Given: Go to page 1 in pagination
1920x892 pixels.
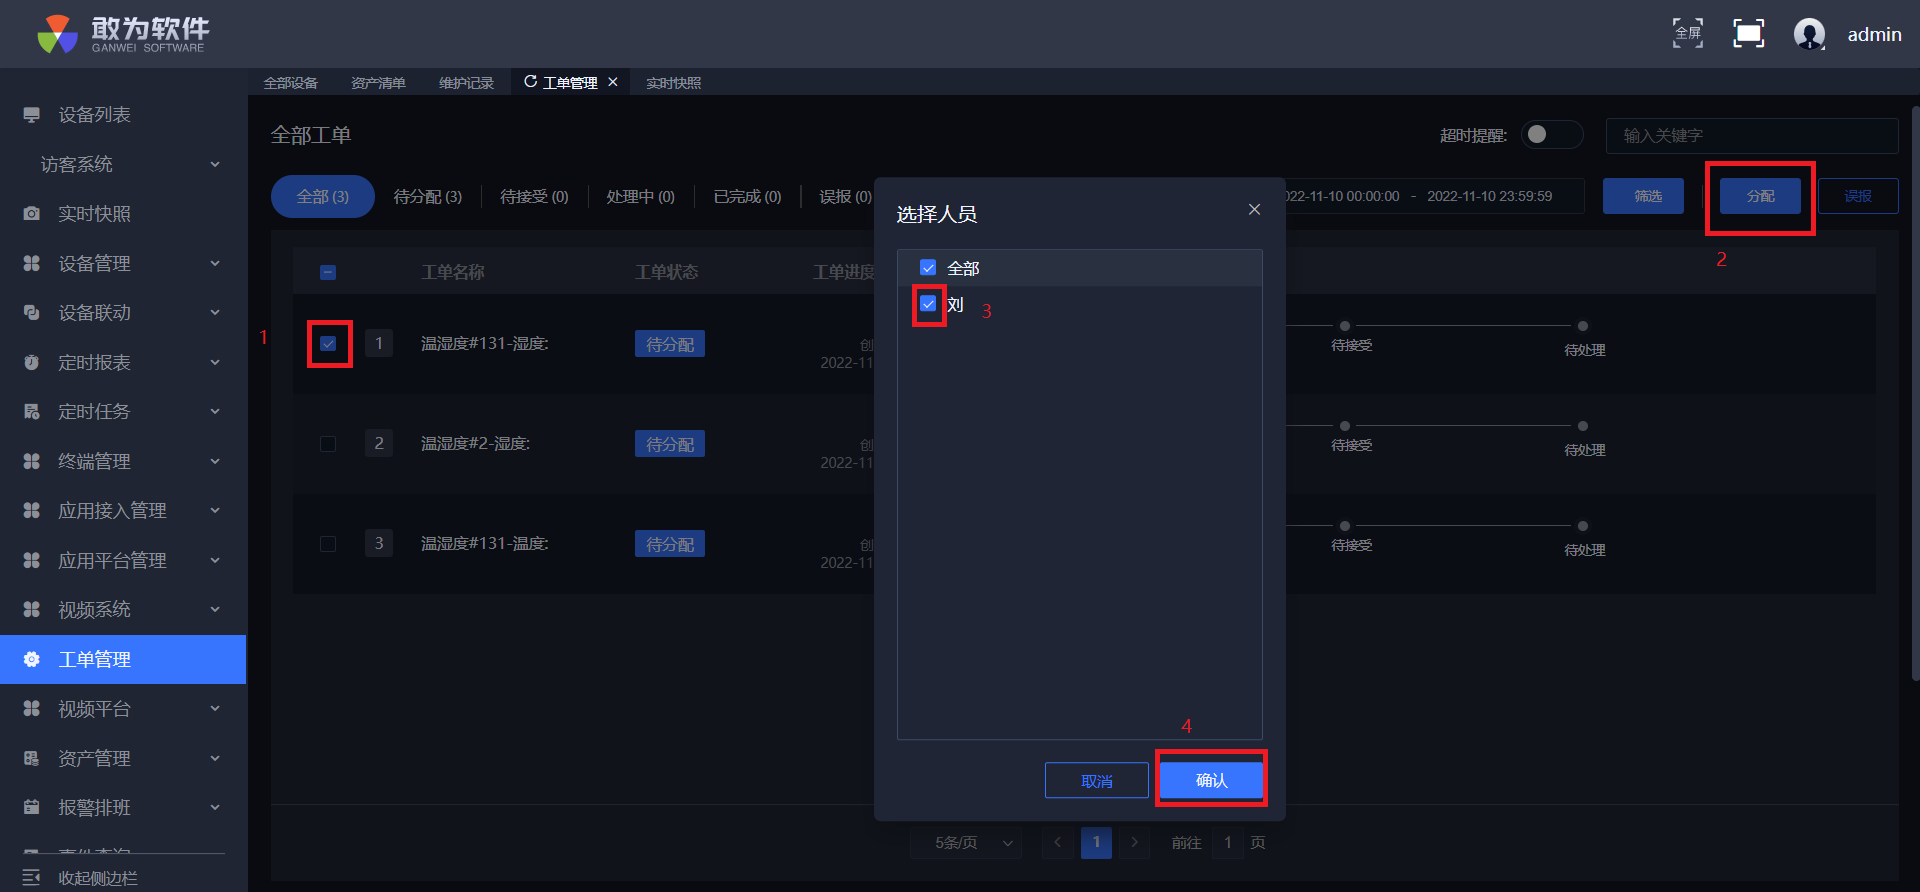Looking at the screenshot, I should click(1096, 843).
